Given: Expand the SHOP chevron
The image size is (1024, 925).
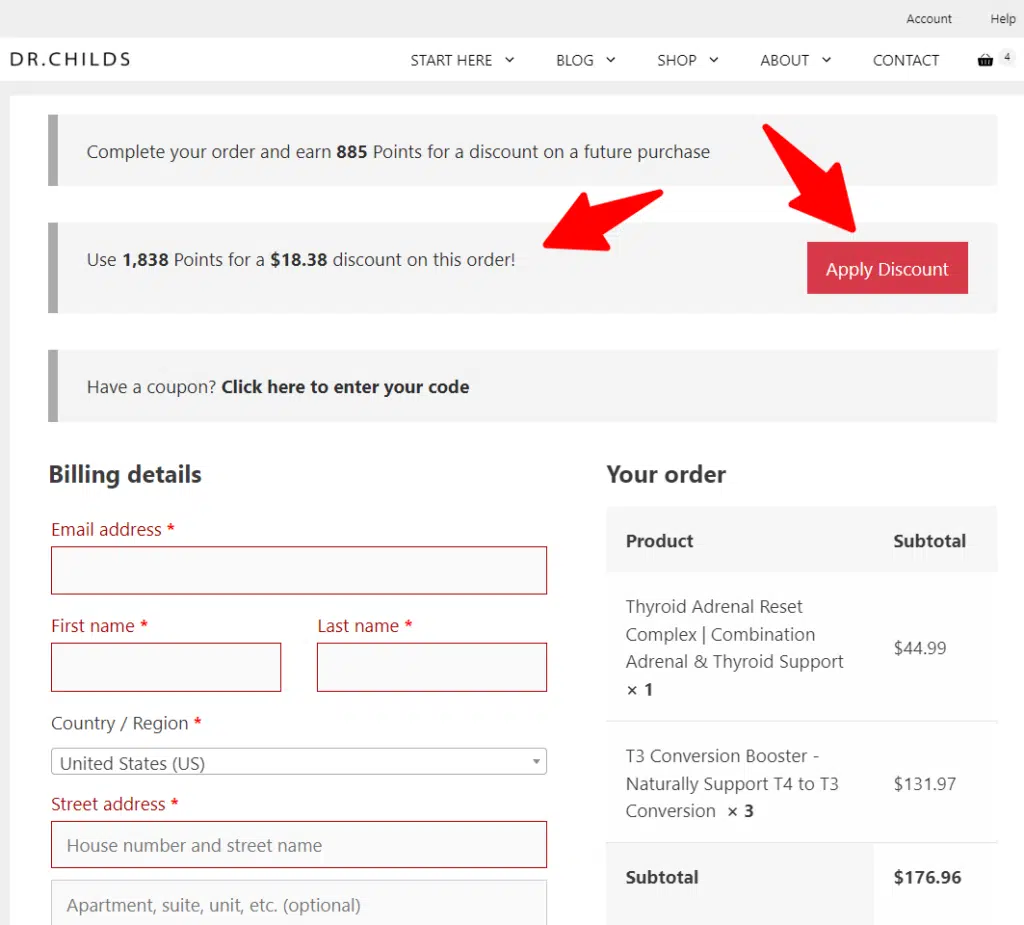Looking at the screenshot, I should coord(714,60).
